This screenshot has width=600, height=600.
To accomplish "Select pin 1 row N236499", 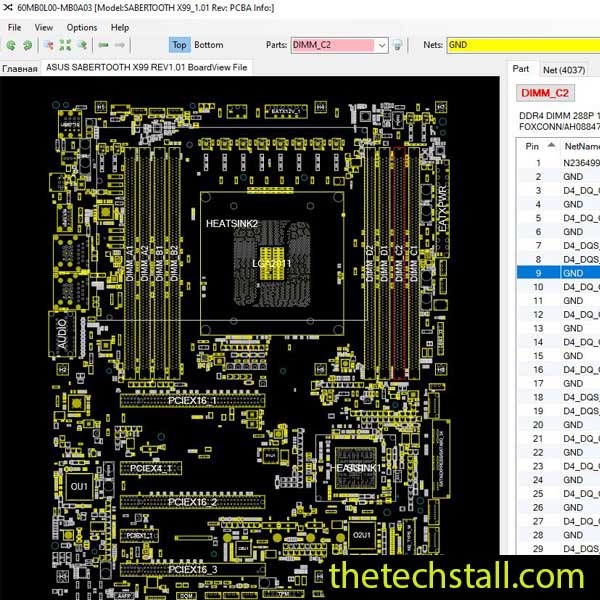I will click(x=559, y=163).
